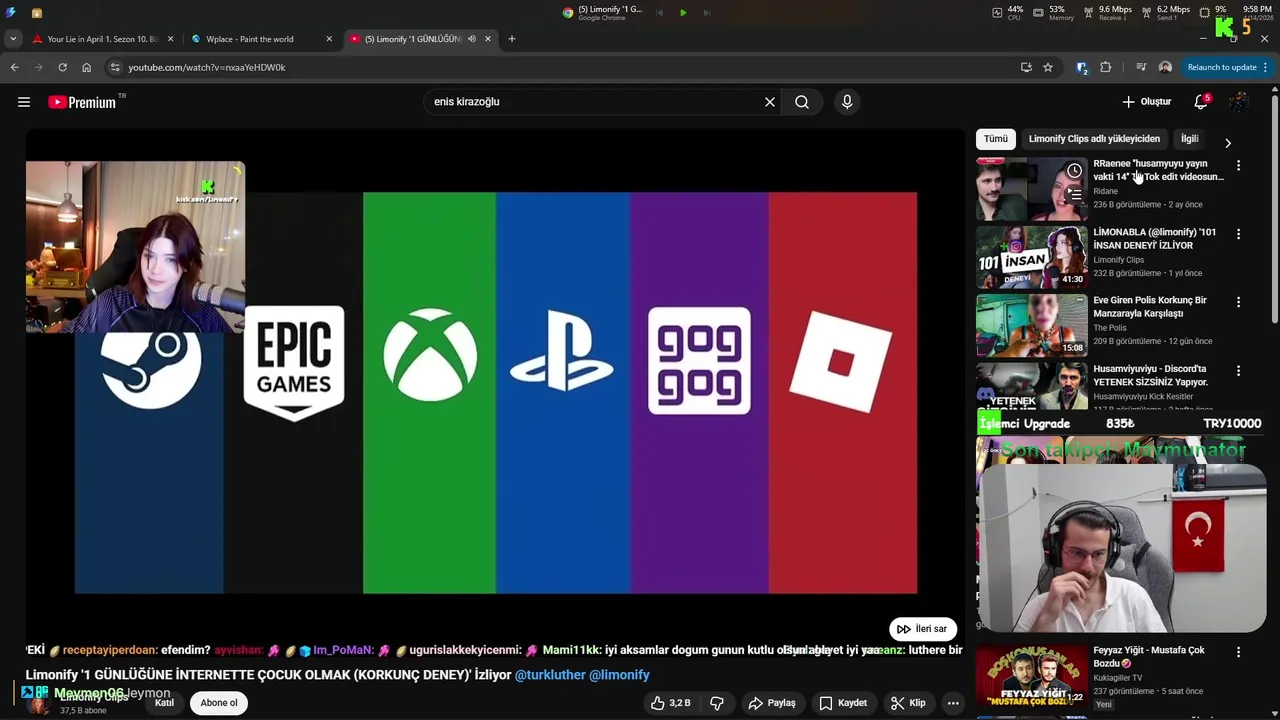Open the @limonify channel link
The height and width of the screenshot is (720, 1280).
[619, 675]
